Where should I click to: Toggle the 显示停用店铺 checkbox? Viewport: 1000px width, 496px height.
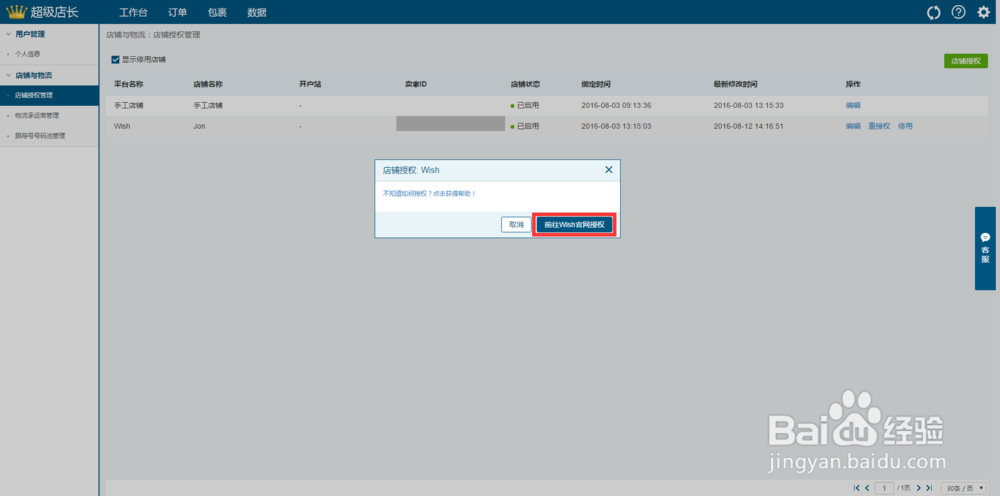(115, 59)
